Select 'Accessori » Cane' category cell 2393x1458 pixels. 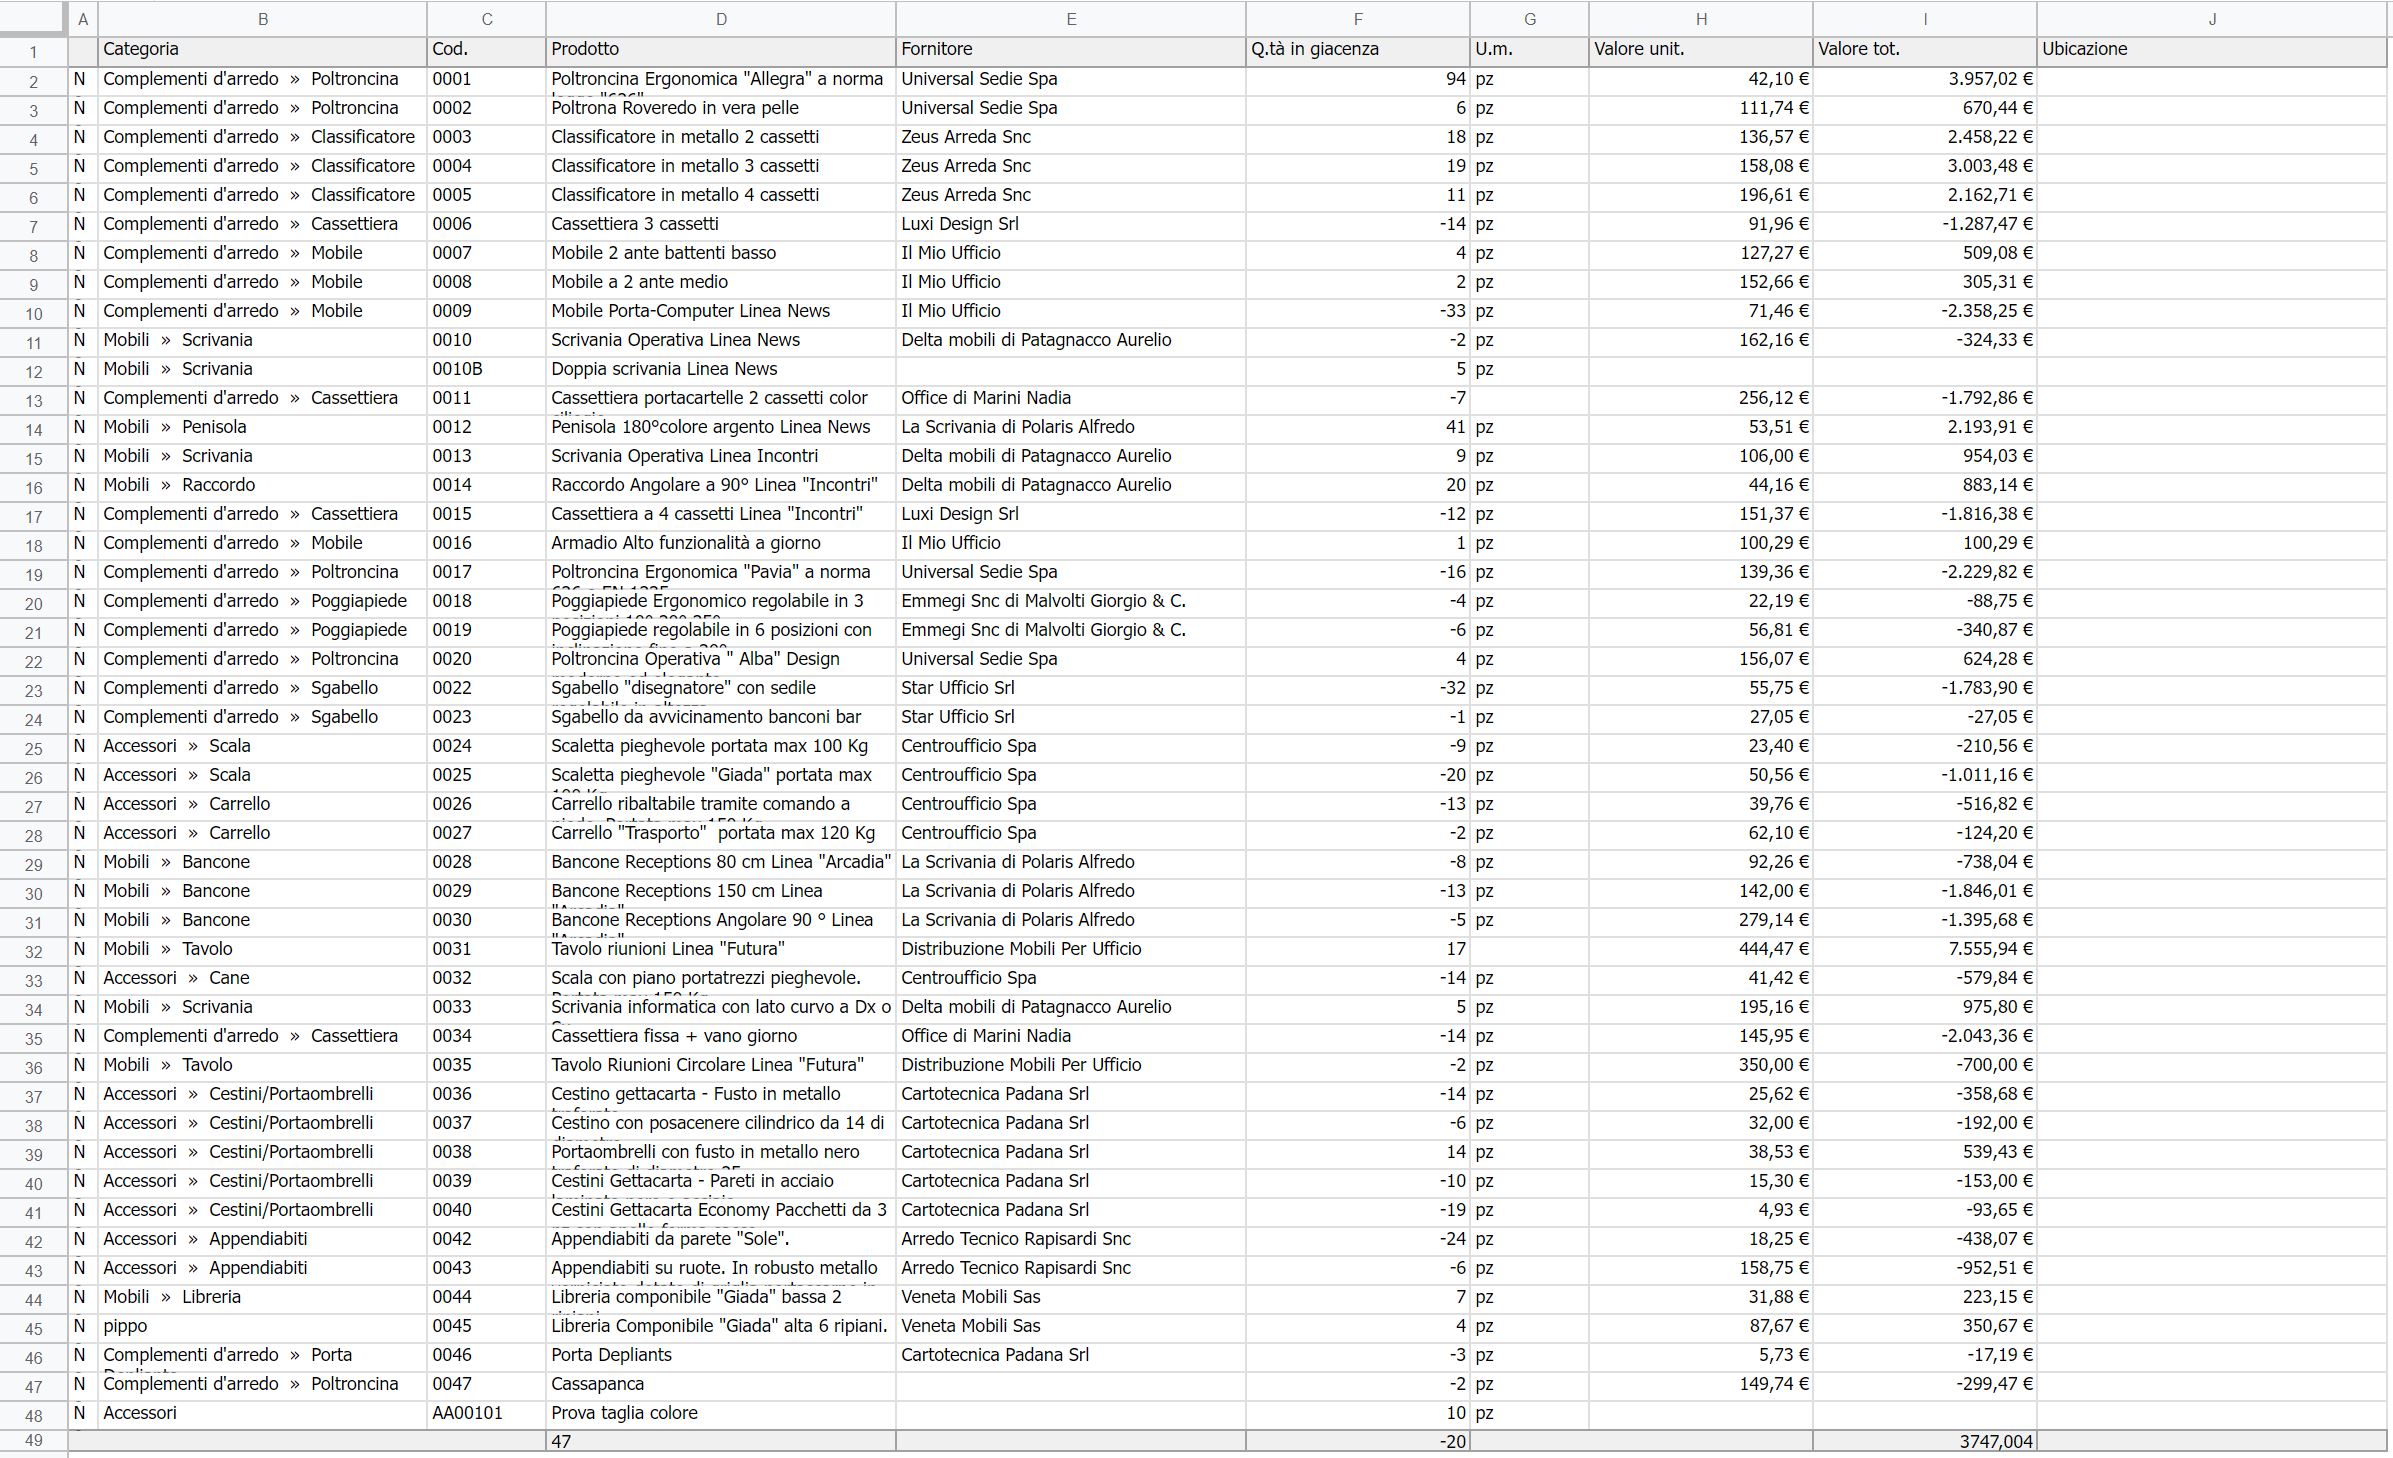click(262, 979)
